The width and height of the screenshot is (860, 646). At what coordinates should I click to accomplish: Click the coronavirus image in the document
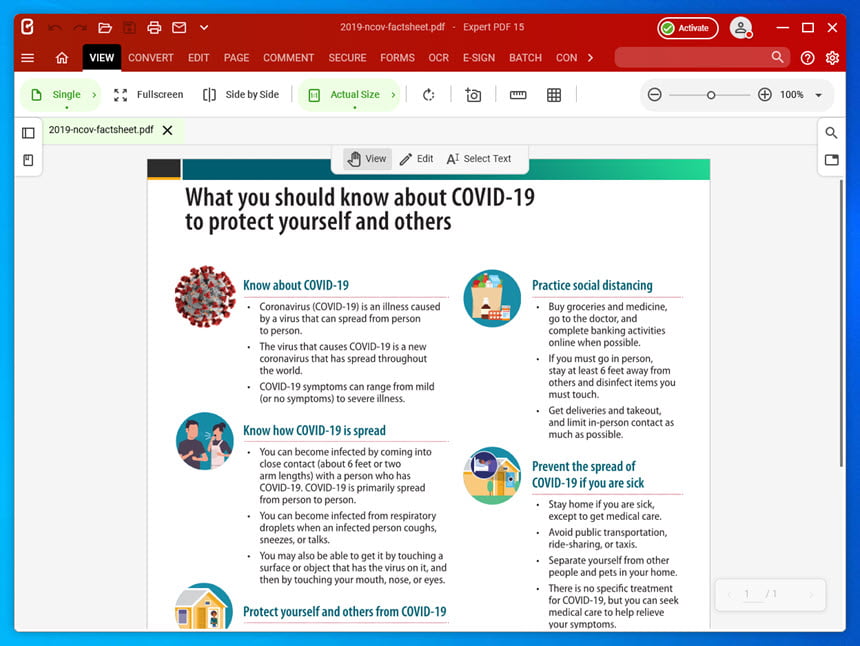tap(205, 296)
